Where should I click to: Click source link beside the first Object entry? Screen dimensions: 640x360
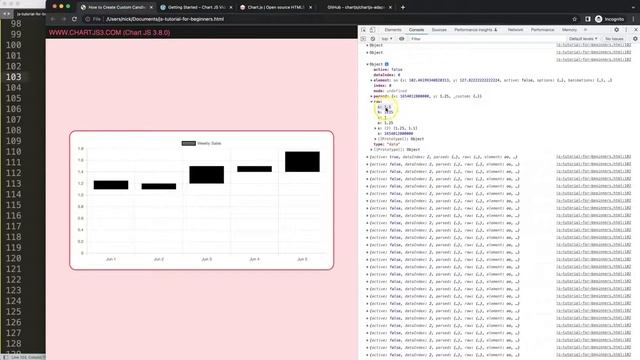(593, 45)
